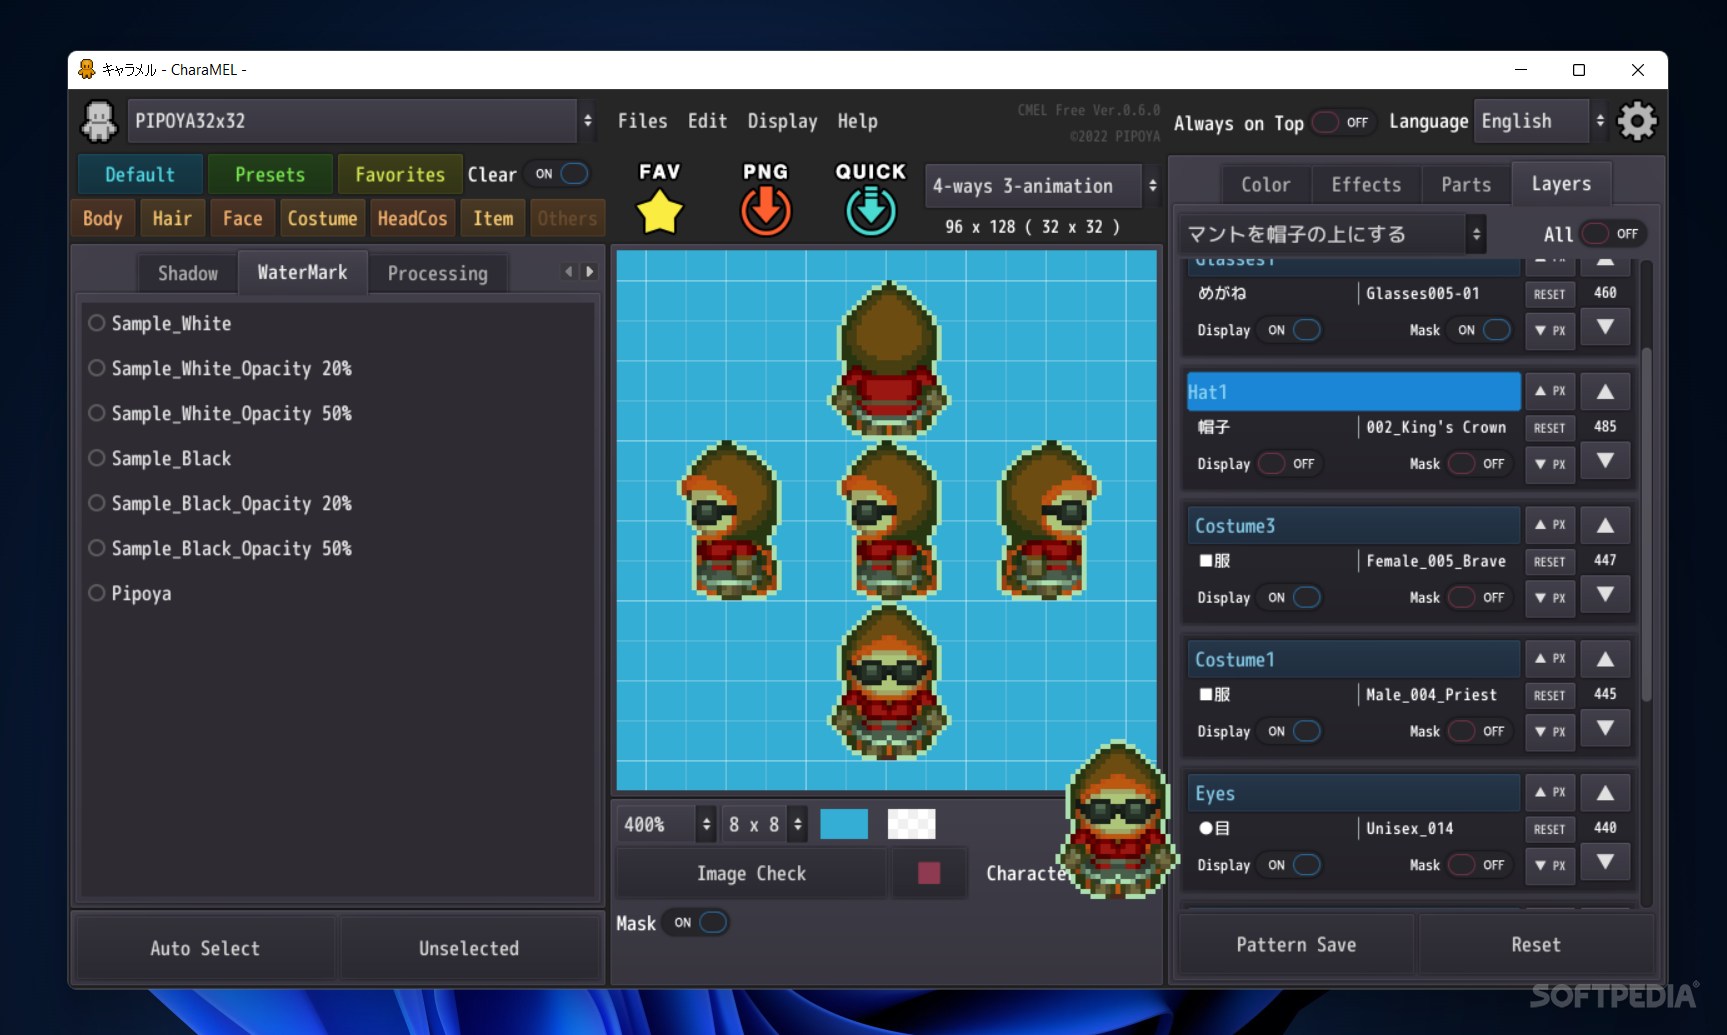The image size is (1727, 1035).
Task: Click the Auto Select button
Action: (205, 948)
